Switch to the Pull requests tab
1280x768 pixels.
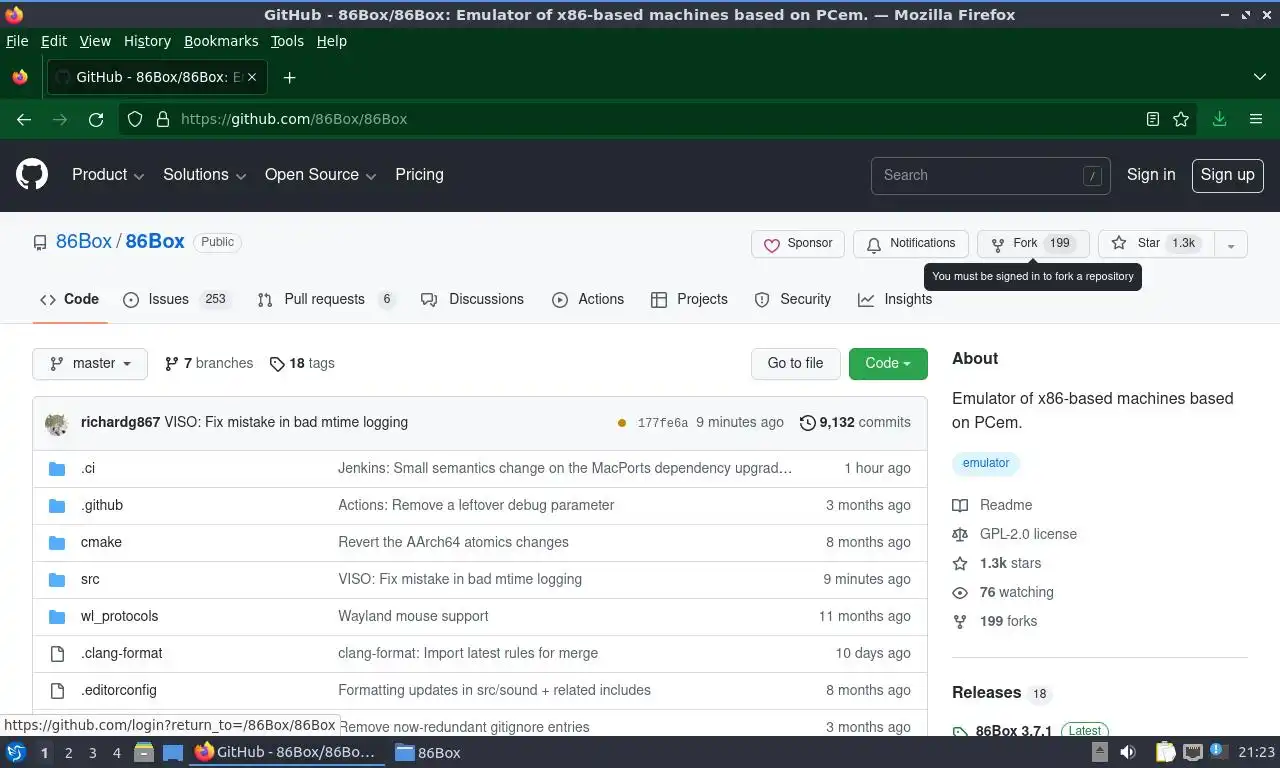click(x=326, y=299)
